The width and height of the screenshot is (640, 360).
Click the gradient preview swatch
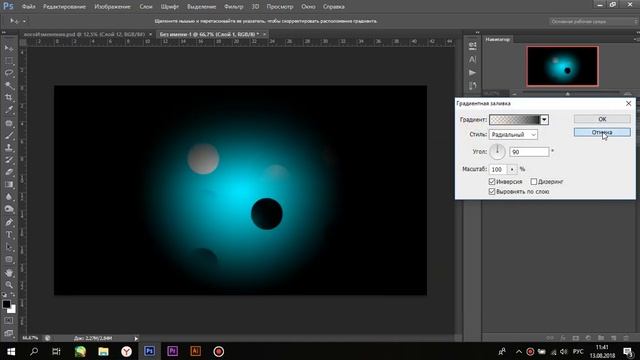515,120
